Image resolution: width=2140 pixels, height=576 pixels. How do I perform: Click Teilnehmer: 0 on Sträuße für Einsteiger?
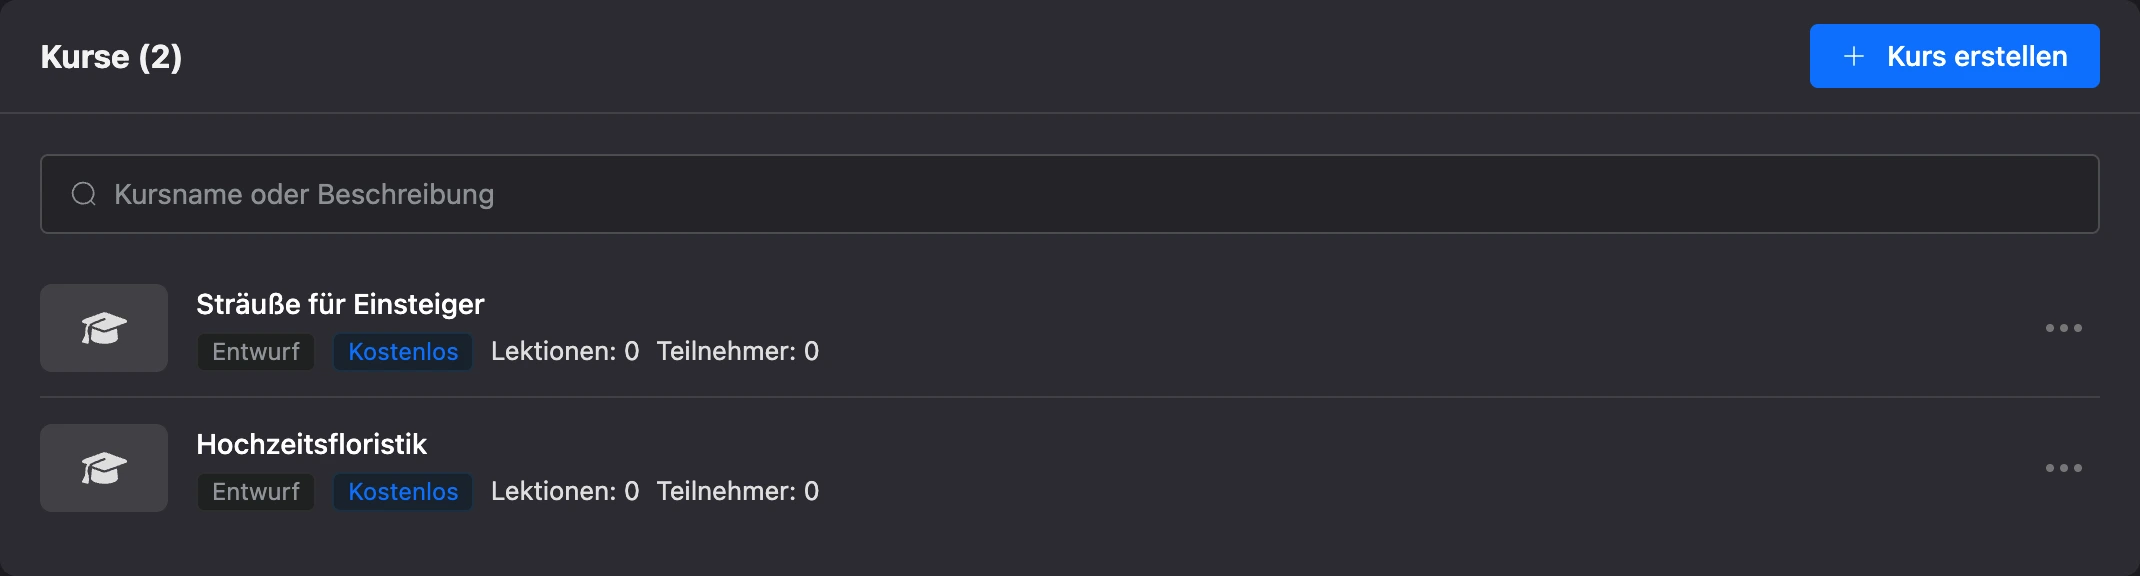click(x=738, y=352)
